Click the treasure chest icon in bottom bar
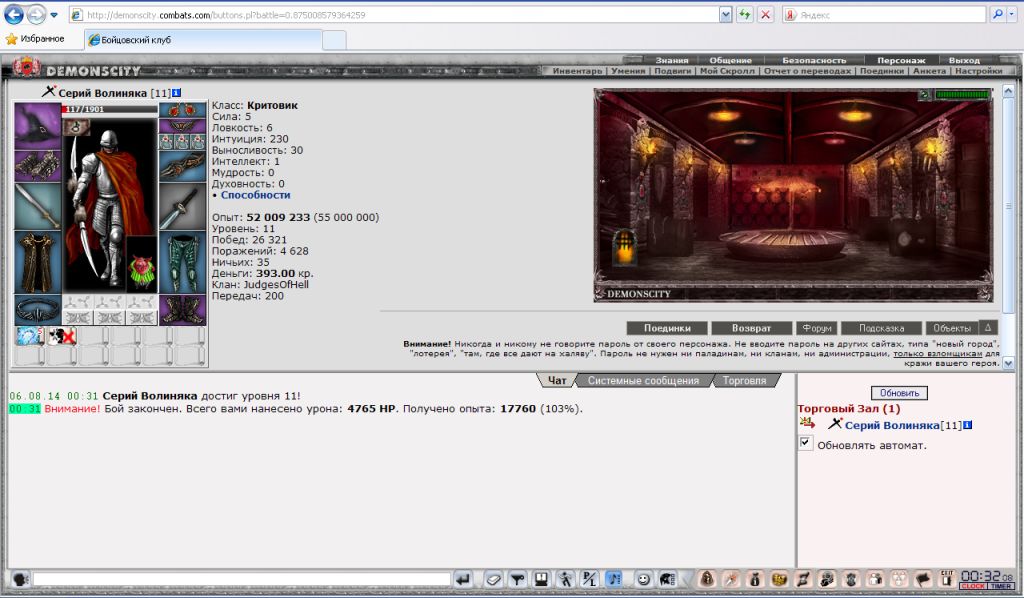Viewport: 1024px width, 598px height. (778, 579)
